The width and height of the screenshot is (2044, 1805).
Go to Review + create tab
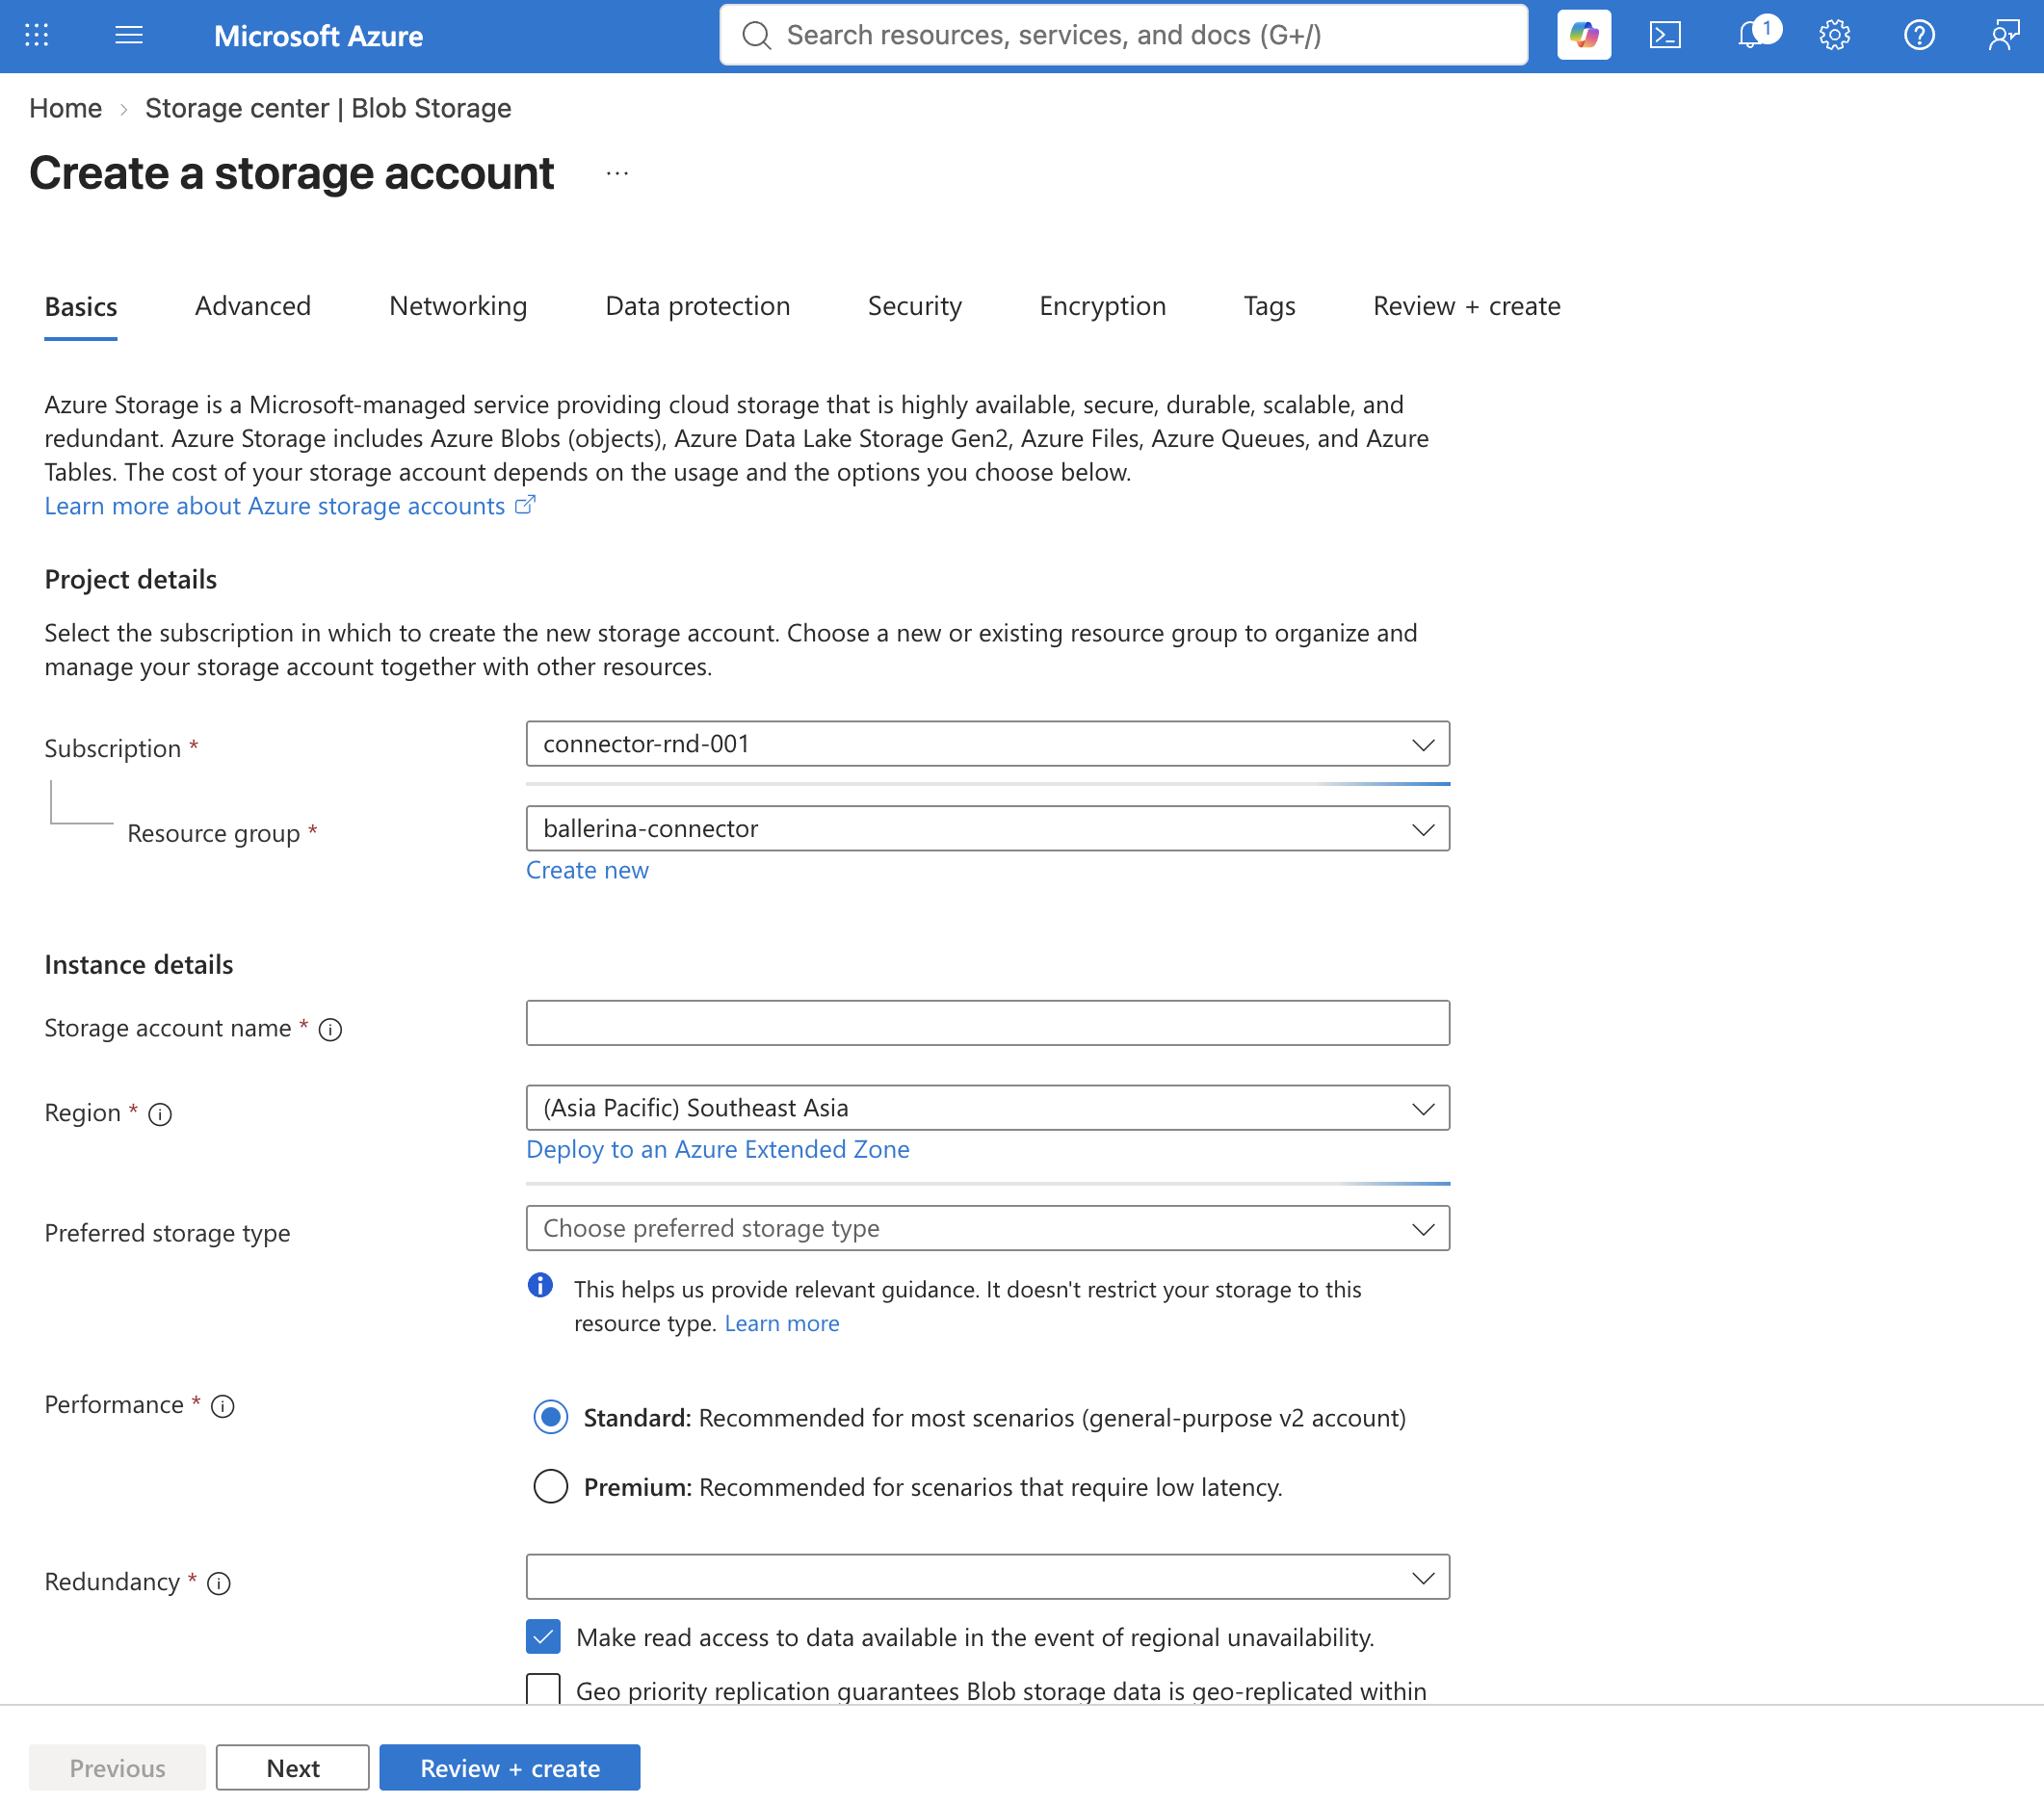click(x=1467, y=307)
